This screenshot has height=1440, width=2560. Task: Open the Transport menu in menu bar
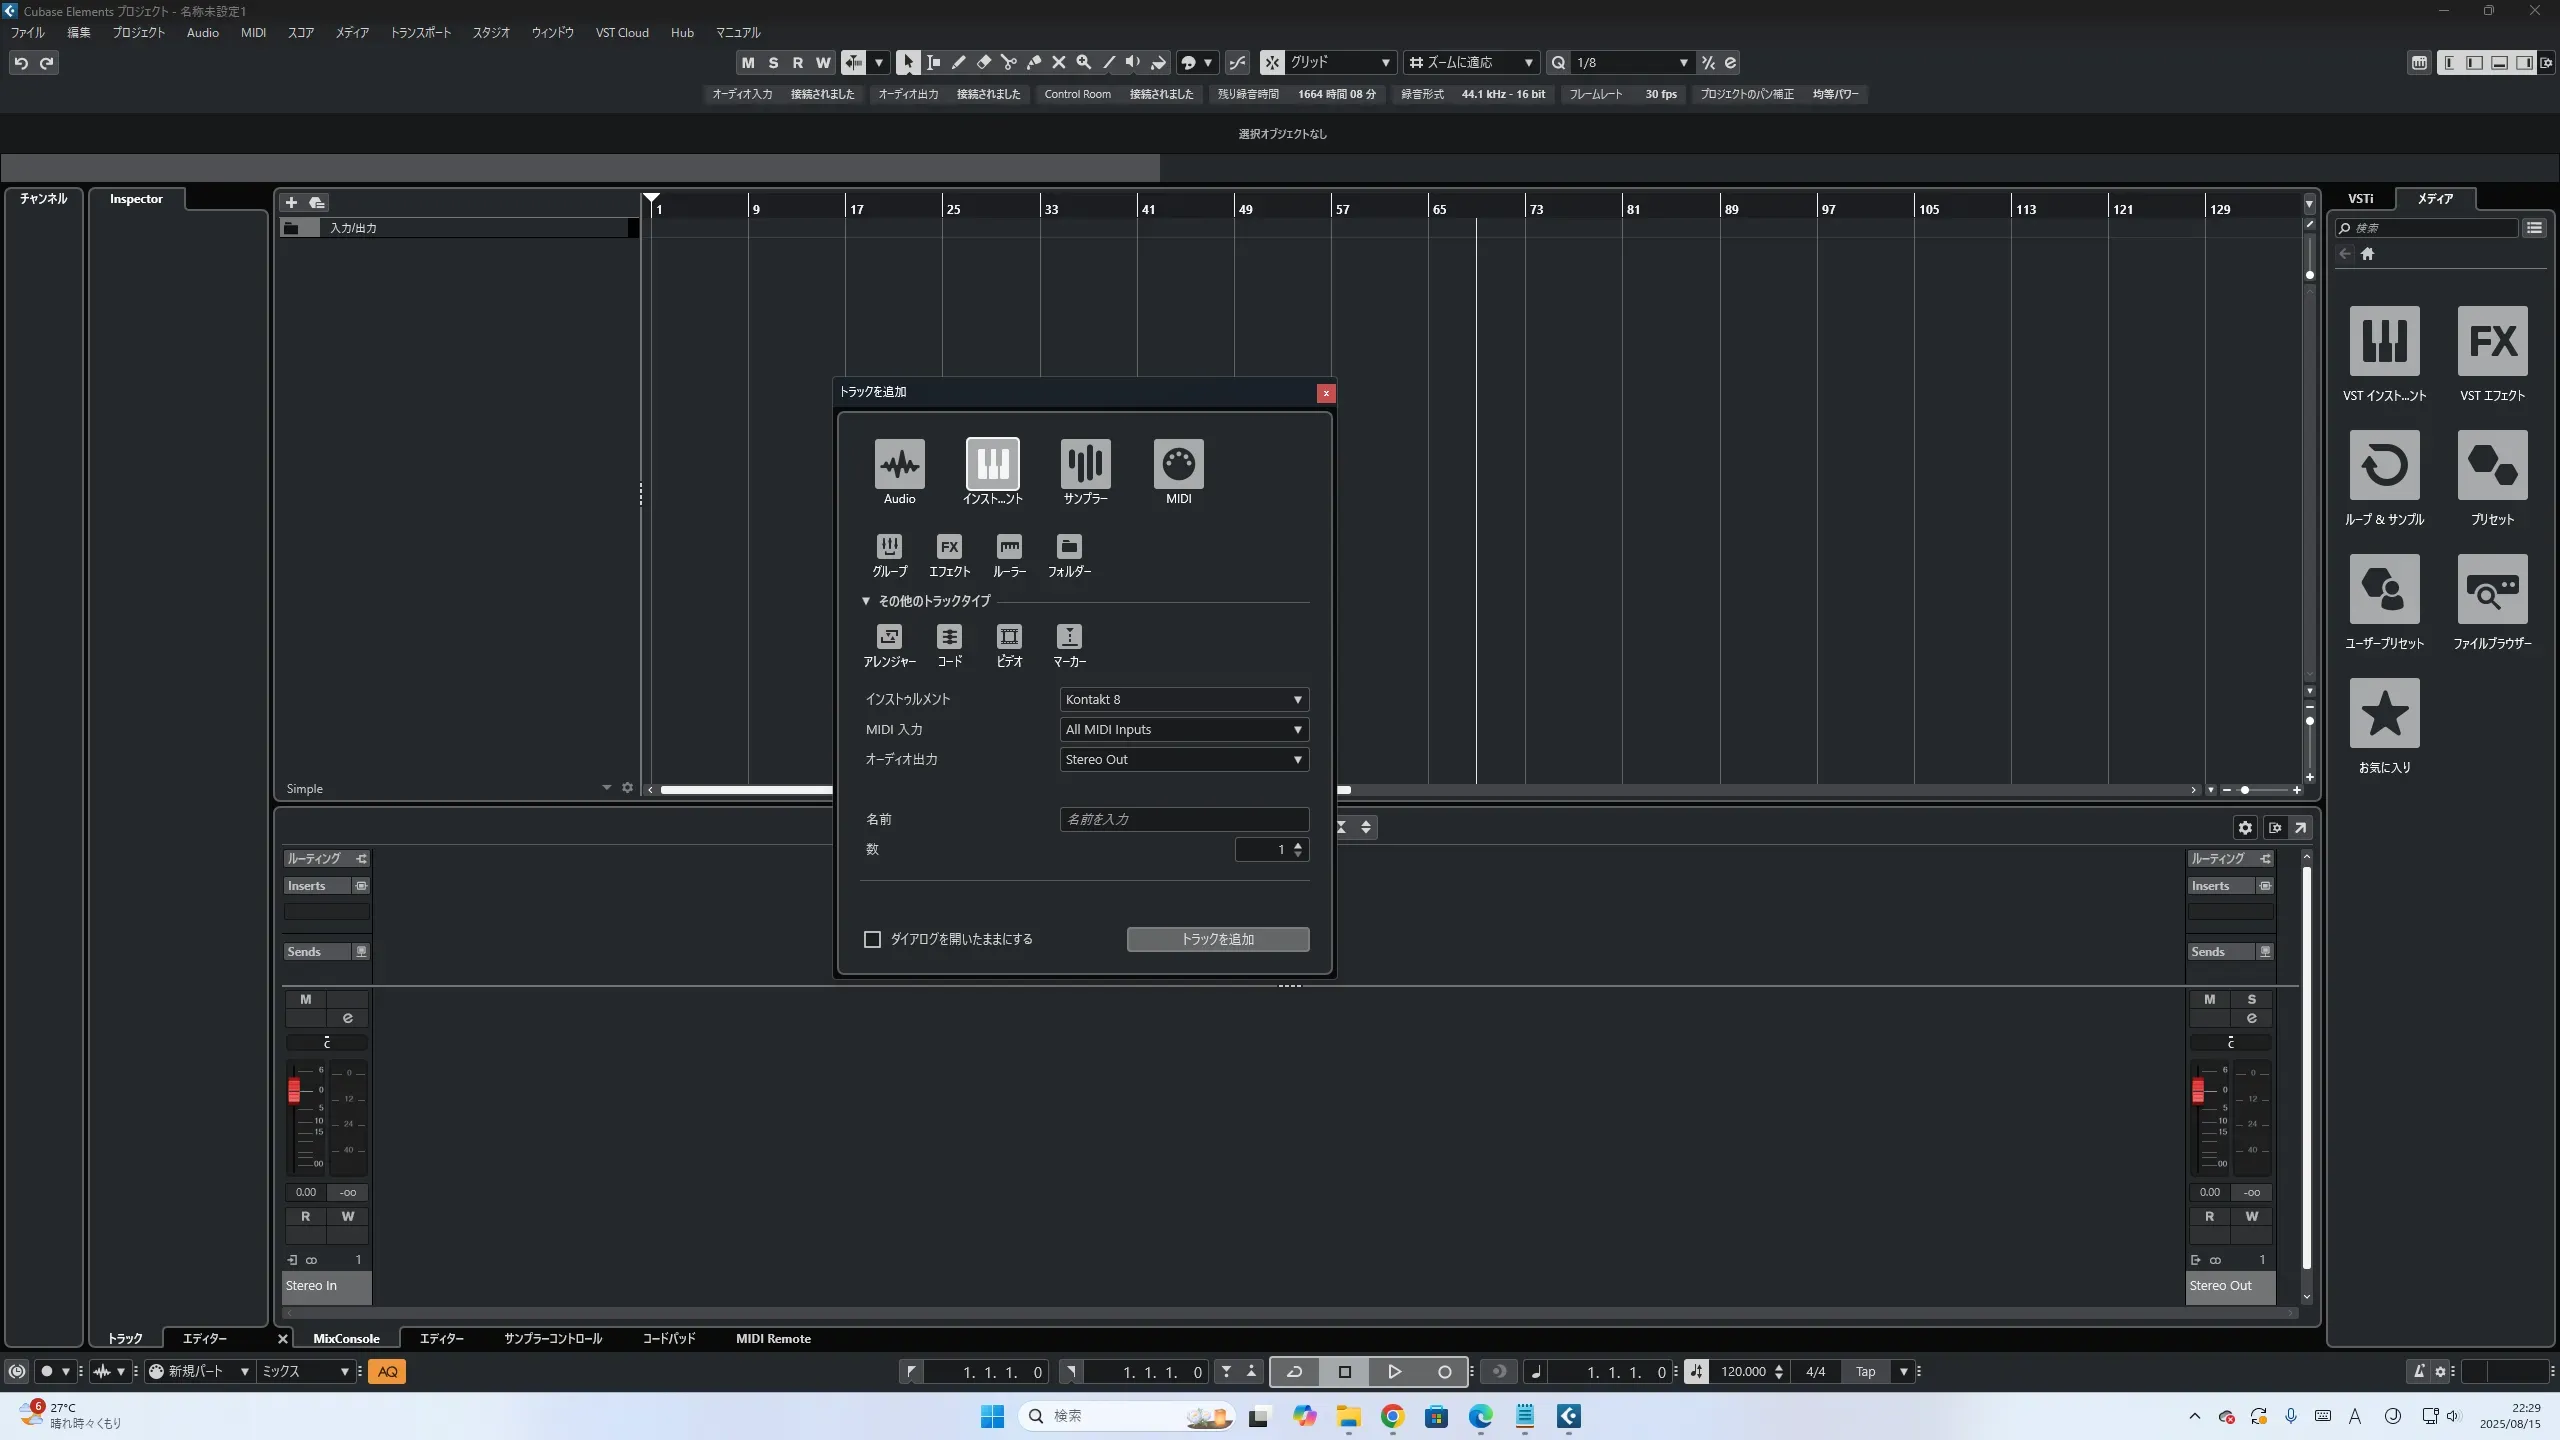[x=420, y=33]
